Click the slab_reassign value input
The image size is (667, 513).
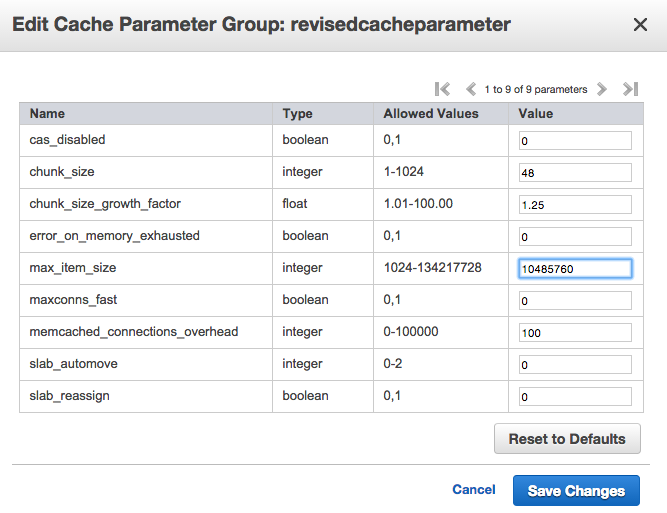click(575, 397)
